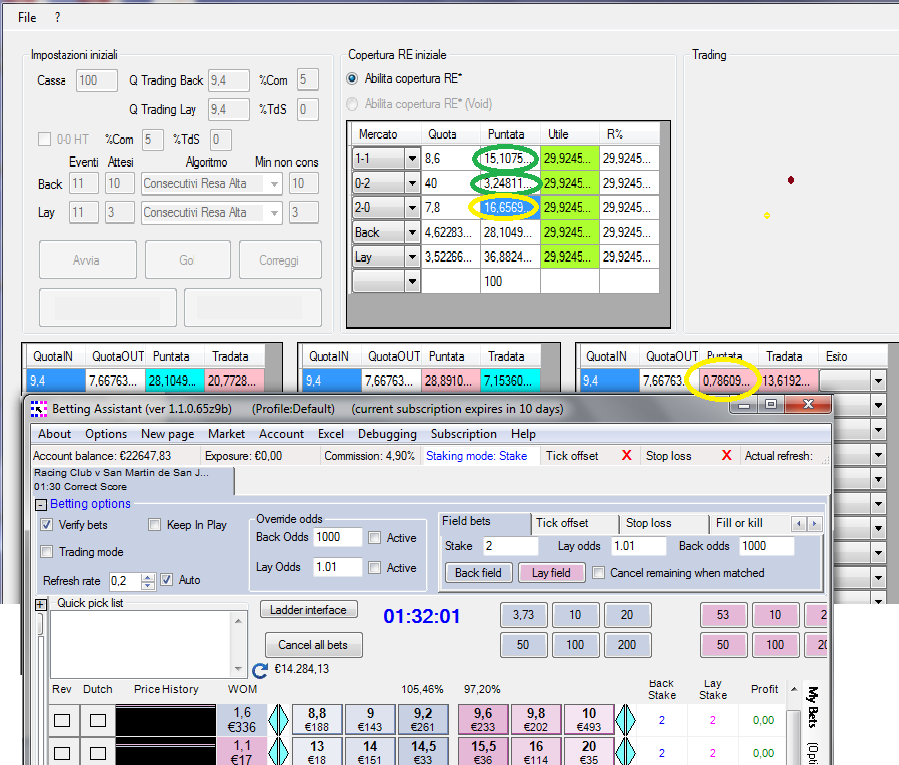Open the About menu in Betting Assistant
The width and height of the screenshot is (899, 765).
click(54, 434)
